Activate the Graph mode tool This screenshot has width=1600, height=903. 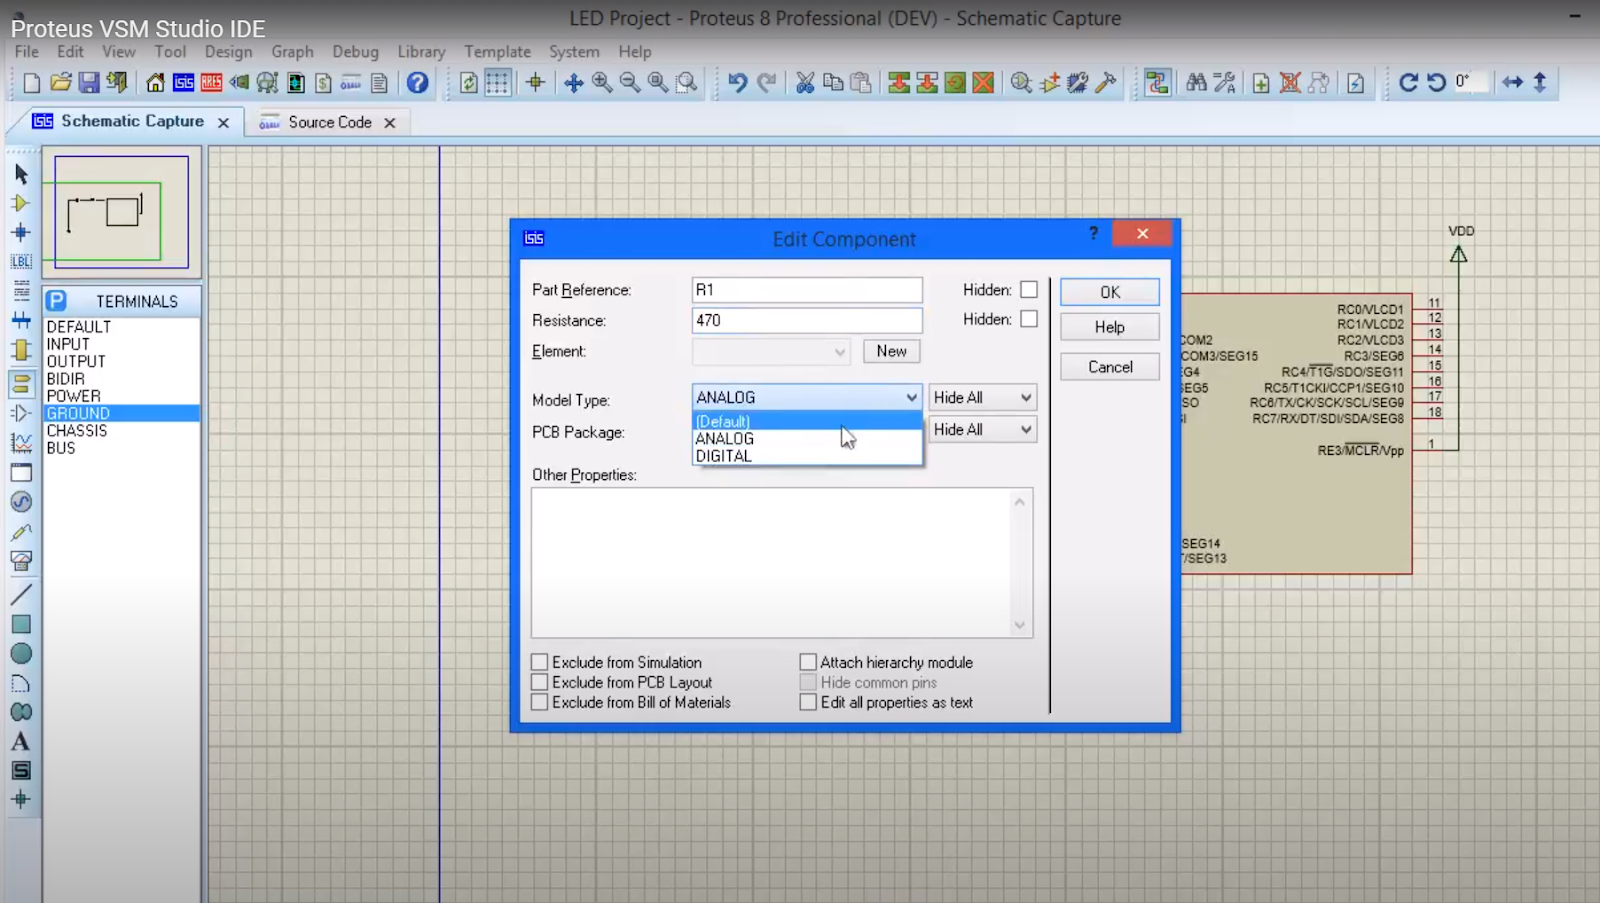coord(22,441)
